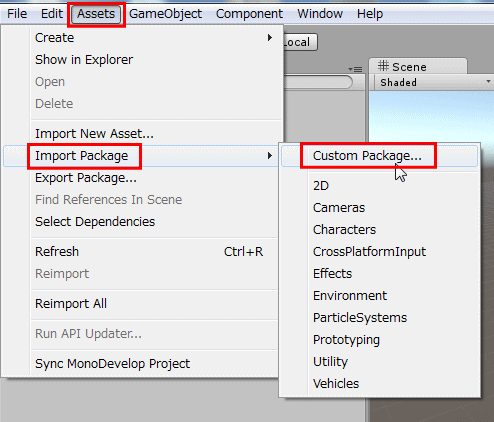Viewport: 494px width, 422px height.
Task: Click Sync MonoDevelop Project
Action: click(113, 364)
